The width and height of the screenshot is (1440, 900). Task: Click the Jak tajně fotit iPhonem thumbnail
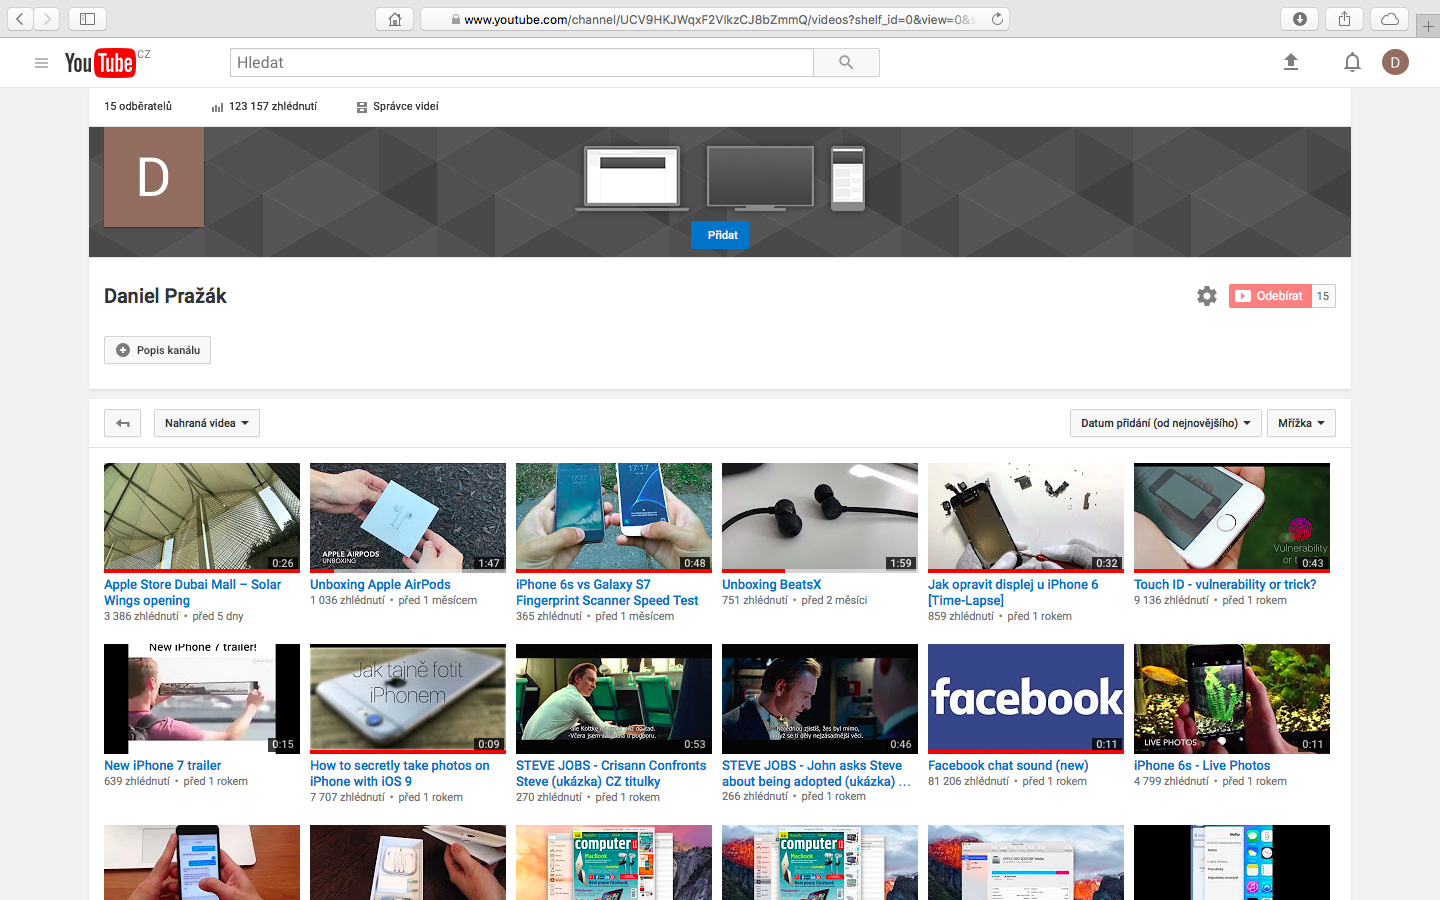(x=408, y=699)
